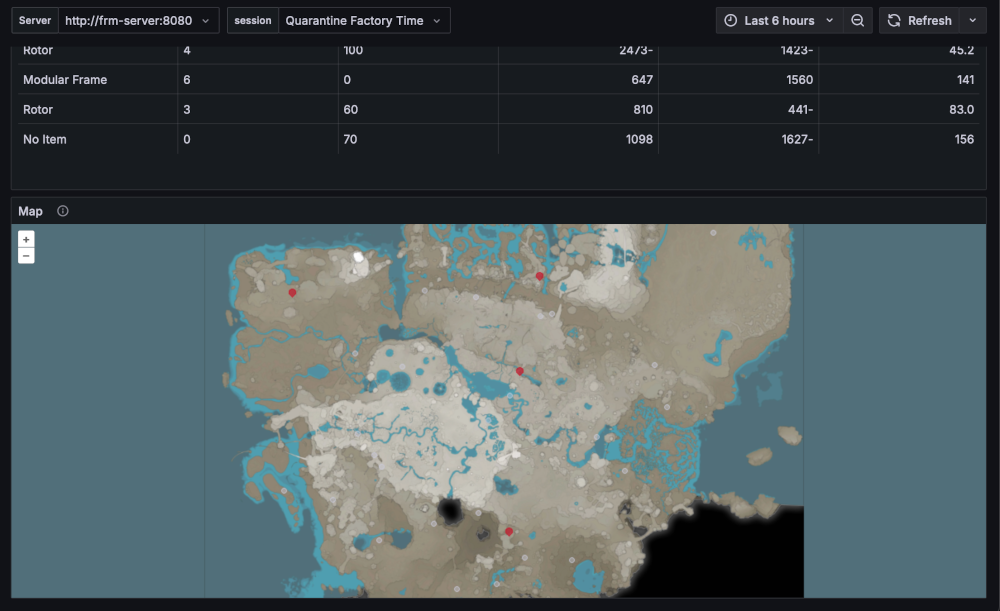1000x611 pixels.
Task: Zoom out the time range with magnifier icon
Action: coord(858,20)
